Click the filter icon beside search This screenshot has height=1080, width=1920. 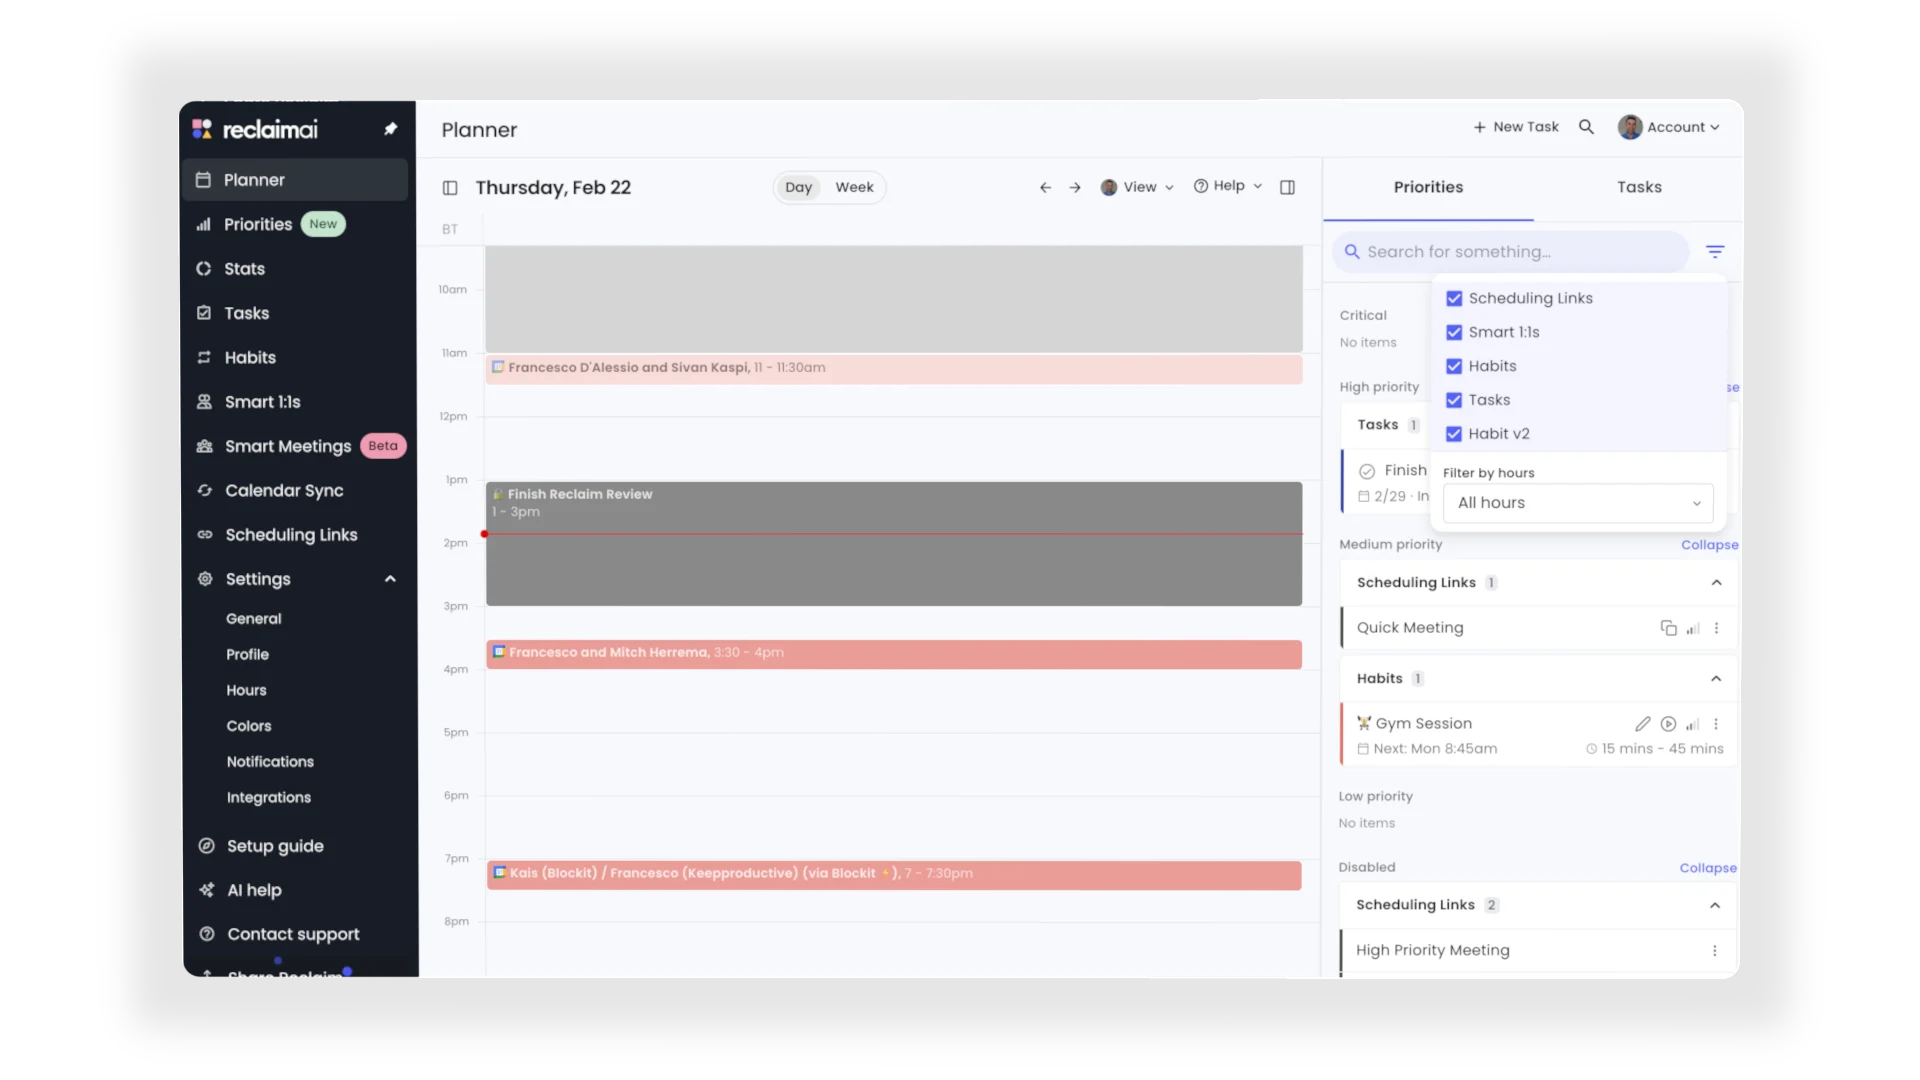[x=1715, y=252]
